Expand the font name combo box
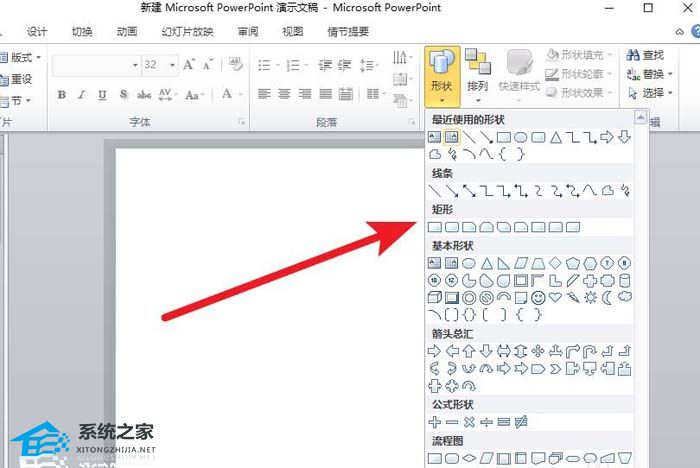700x468 pixels. pyautogui.click(x=135, y=65)
